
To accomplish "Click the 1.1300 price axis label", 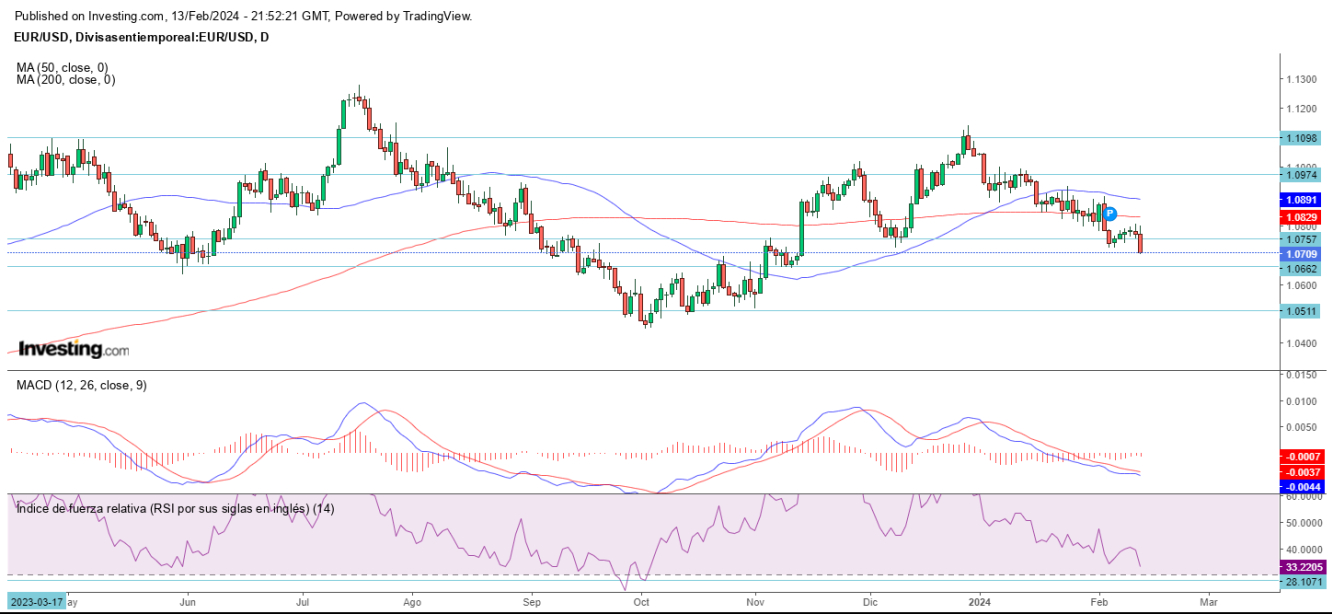I will tap(1300, 79).
